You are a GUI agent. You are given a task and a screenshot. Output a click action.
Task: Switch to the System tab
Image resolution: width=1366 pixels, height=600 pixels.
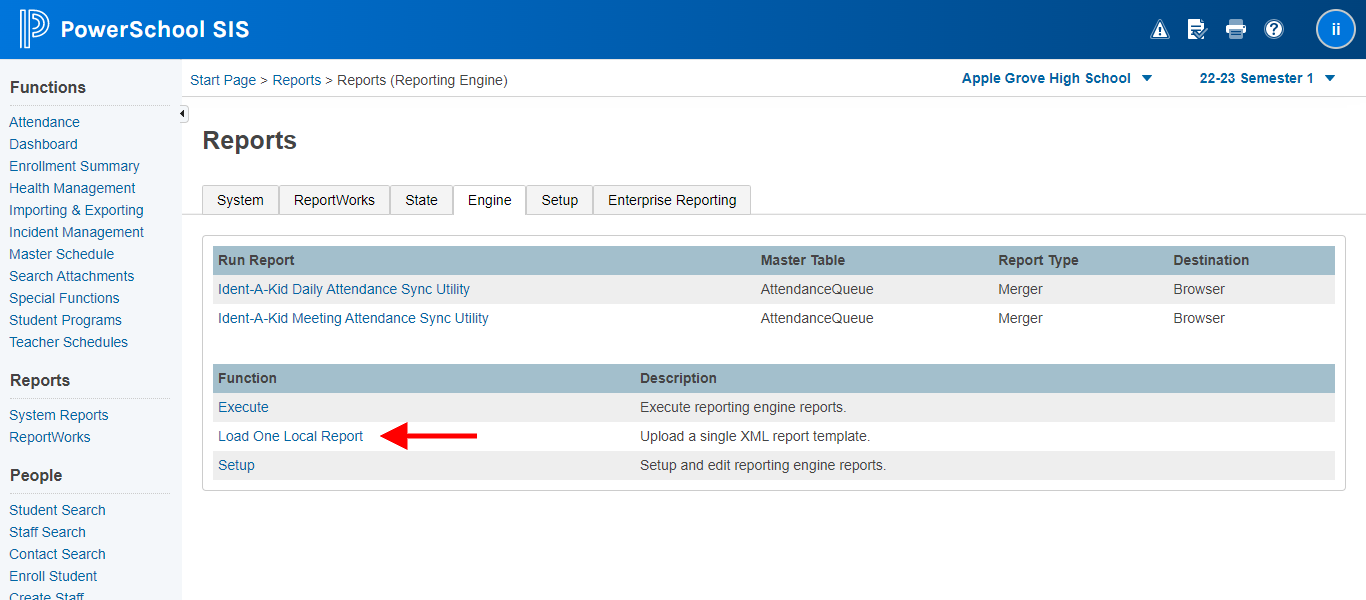pyautogui.click(x=240, y=200)
